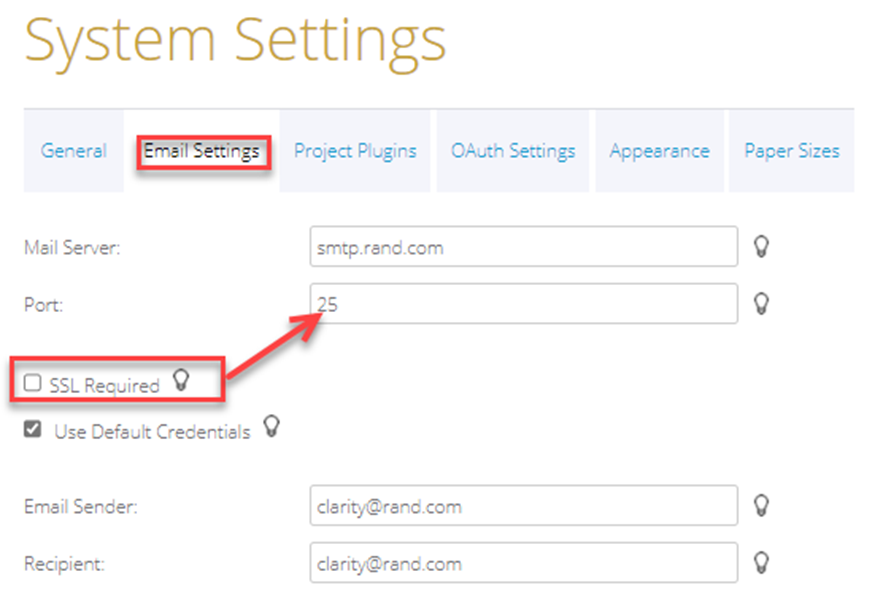Click into the Mail Server input field
The height and width of the screenshot is (607, 875).
tap(523, 247)
